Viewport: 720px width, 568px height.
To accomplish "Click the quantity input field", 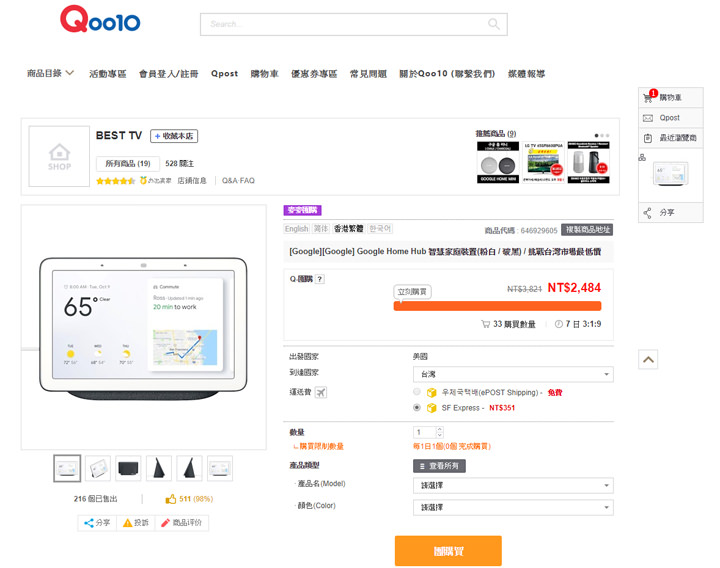I will pos(425,432).
